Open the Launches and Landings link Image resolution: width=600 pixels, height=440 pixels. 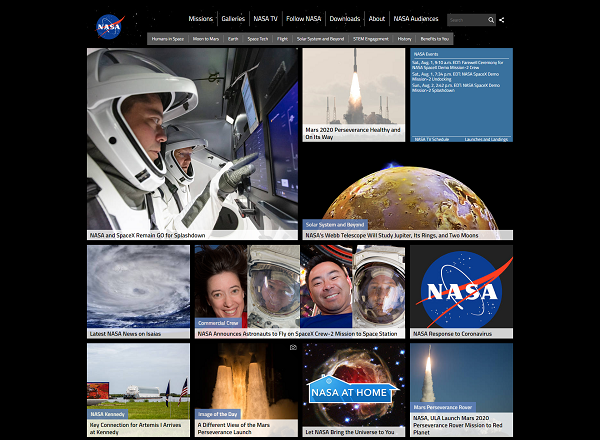[x=486, y=139]
